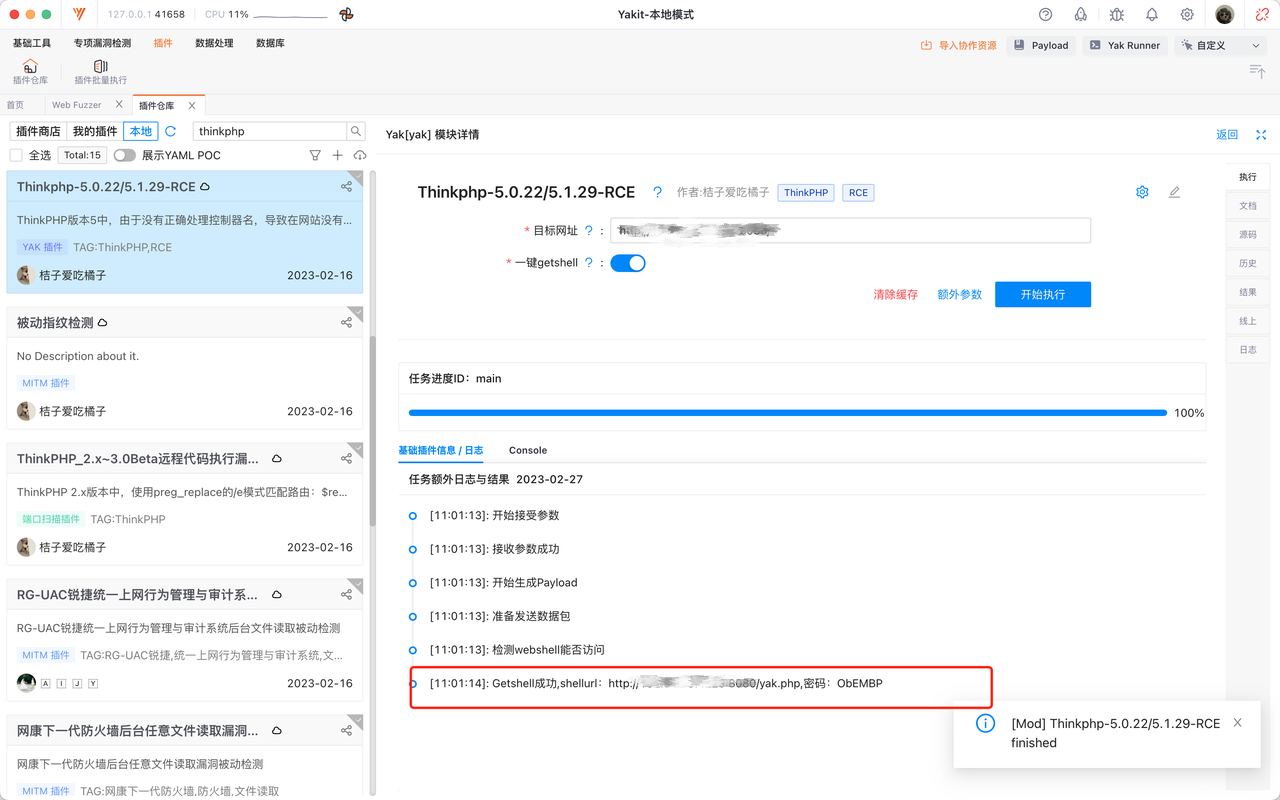Open the 数据库 menu
This screenshot has width=1280, height=800.
tap(270, 43)
